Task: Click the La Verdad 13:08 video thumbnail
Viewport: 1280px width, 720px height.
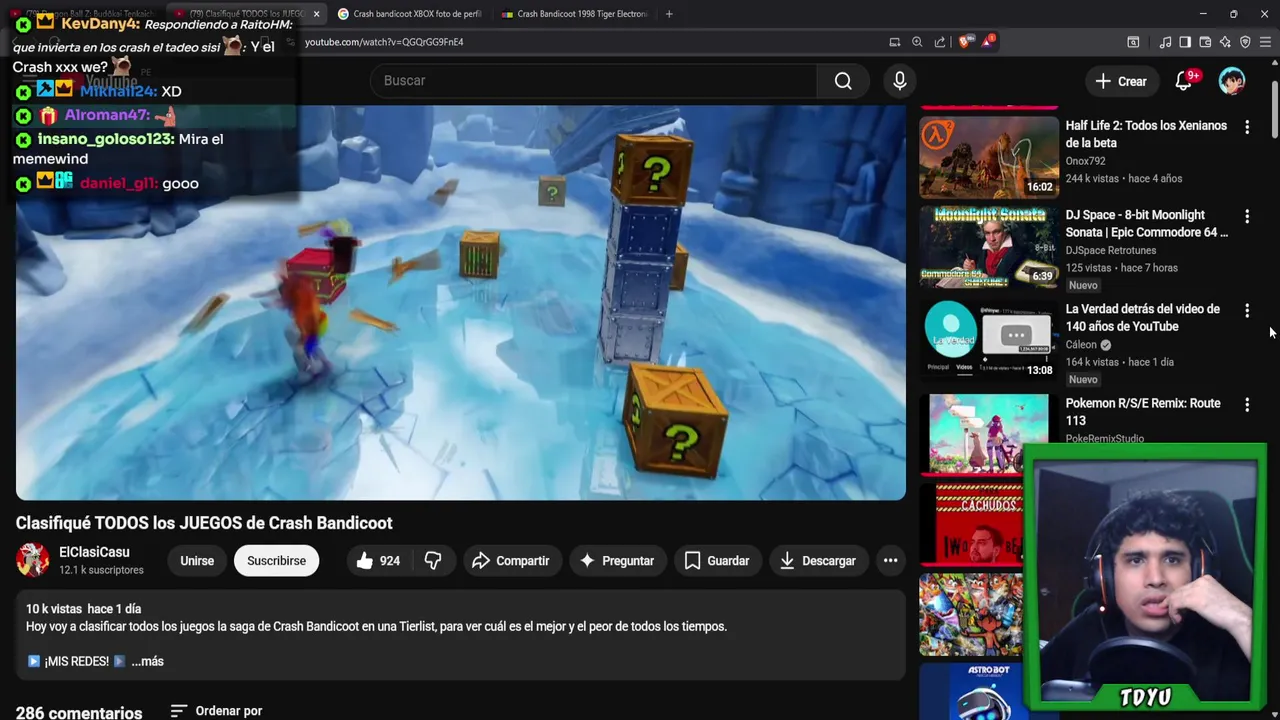Action: [989, 340]
